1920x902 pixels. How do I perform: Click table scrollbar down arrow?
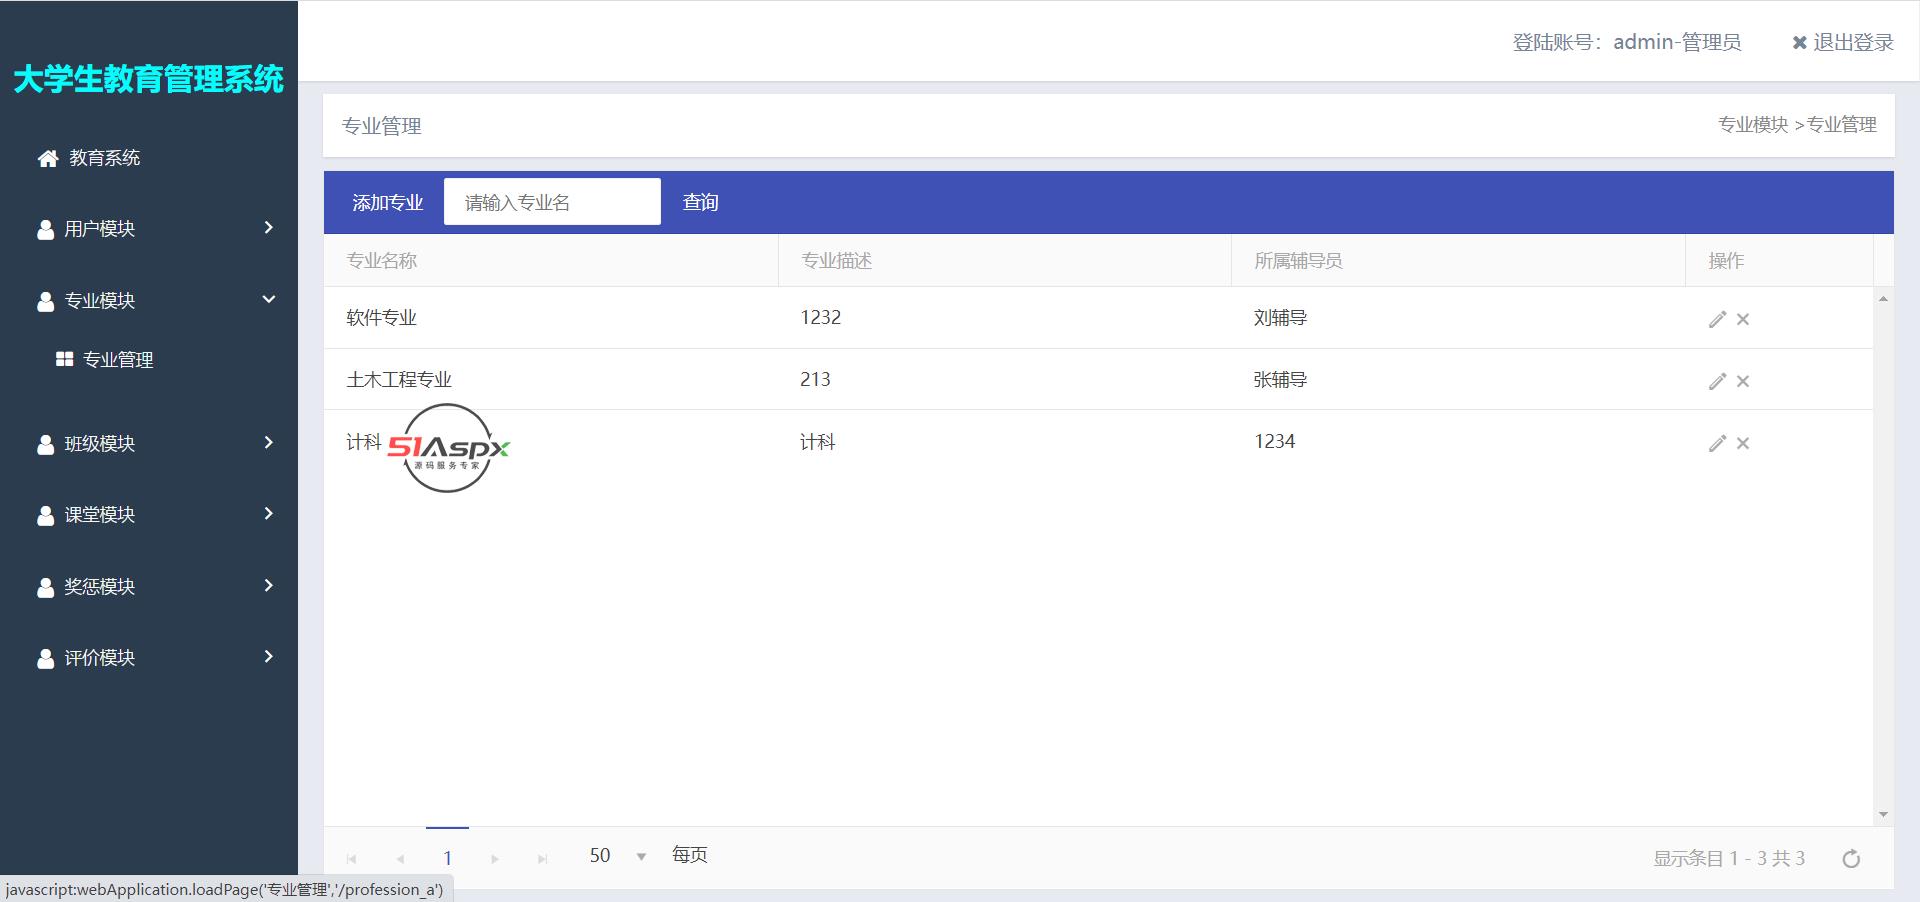coord(1883,815)
